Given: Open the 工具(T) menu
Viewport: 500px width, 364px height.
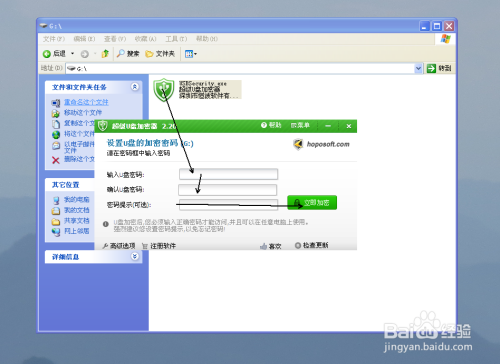Looking at the screenshot, I should 176,39.
